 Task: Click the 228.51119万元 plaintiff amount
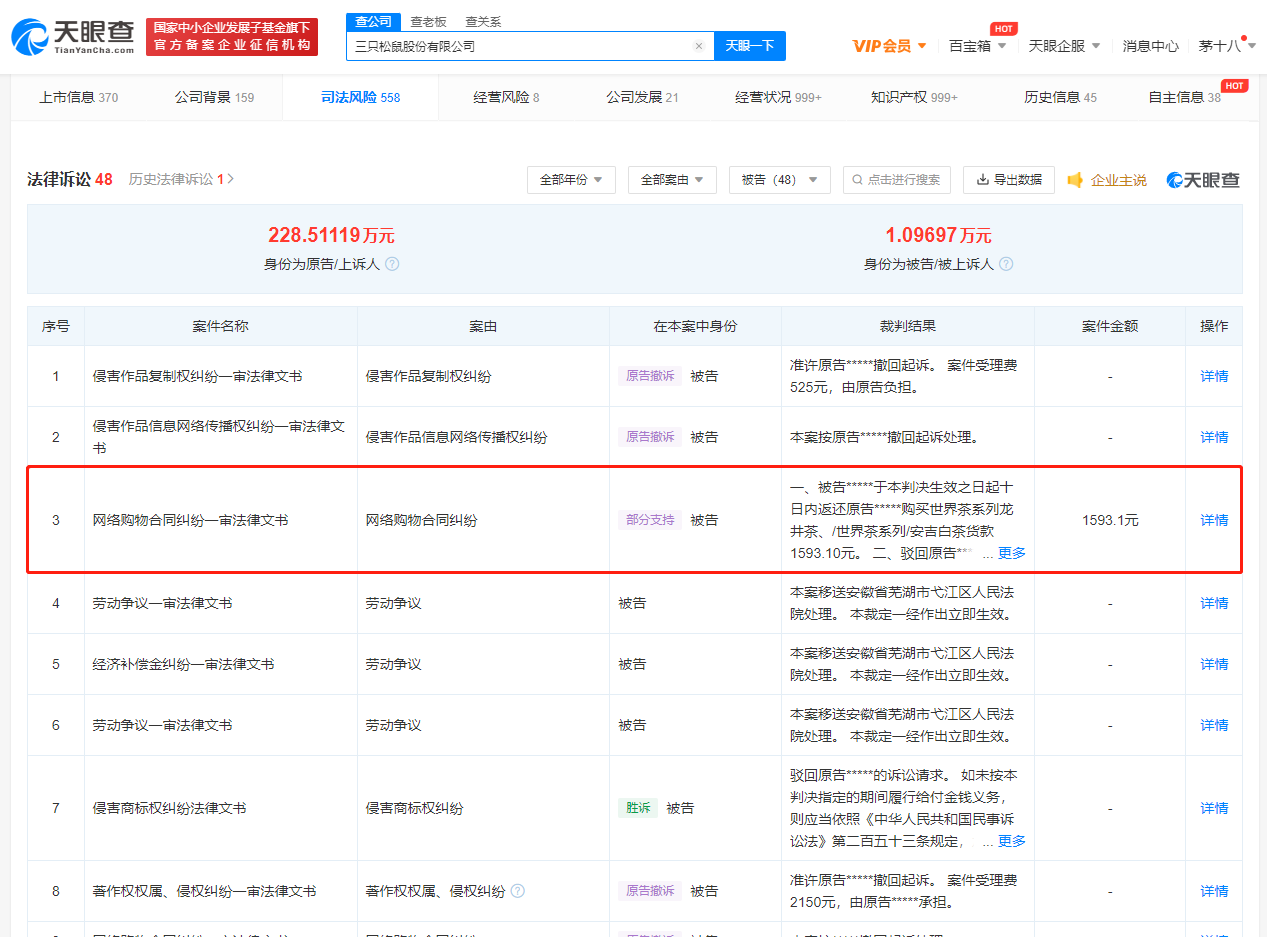click(x=331, y=236)
